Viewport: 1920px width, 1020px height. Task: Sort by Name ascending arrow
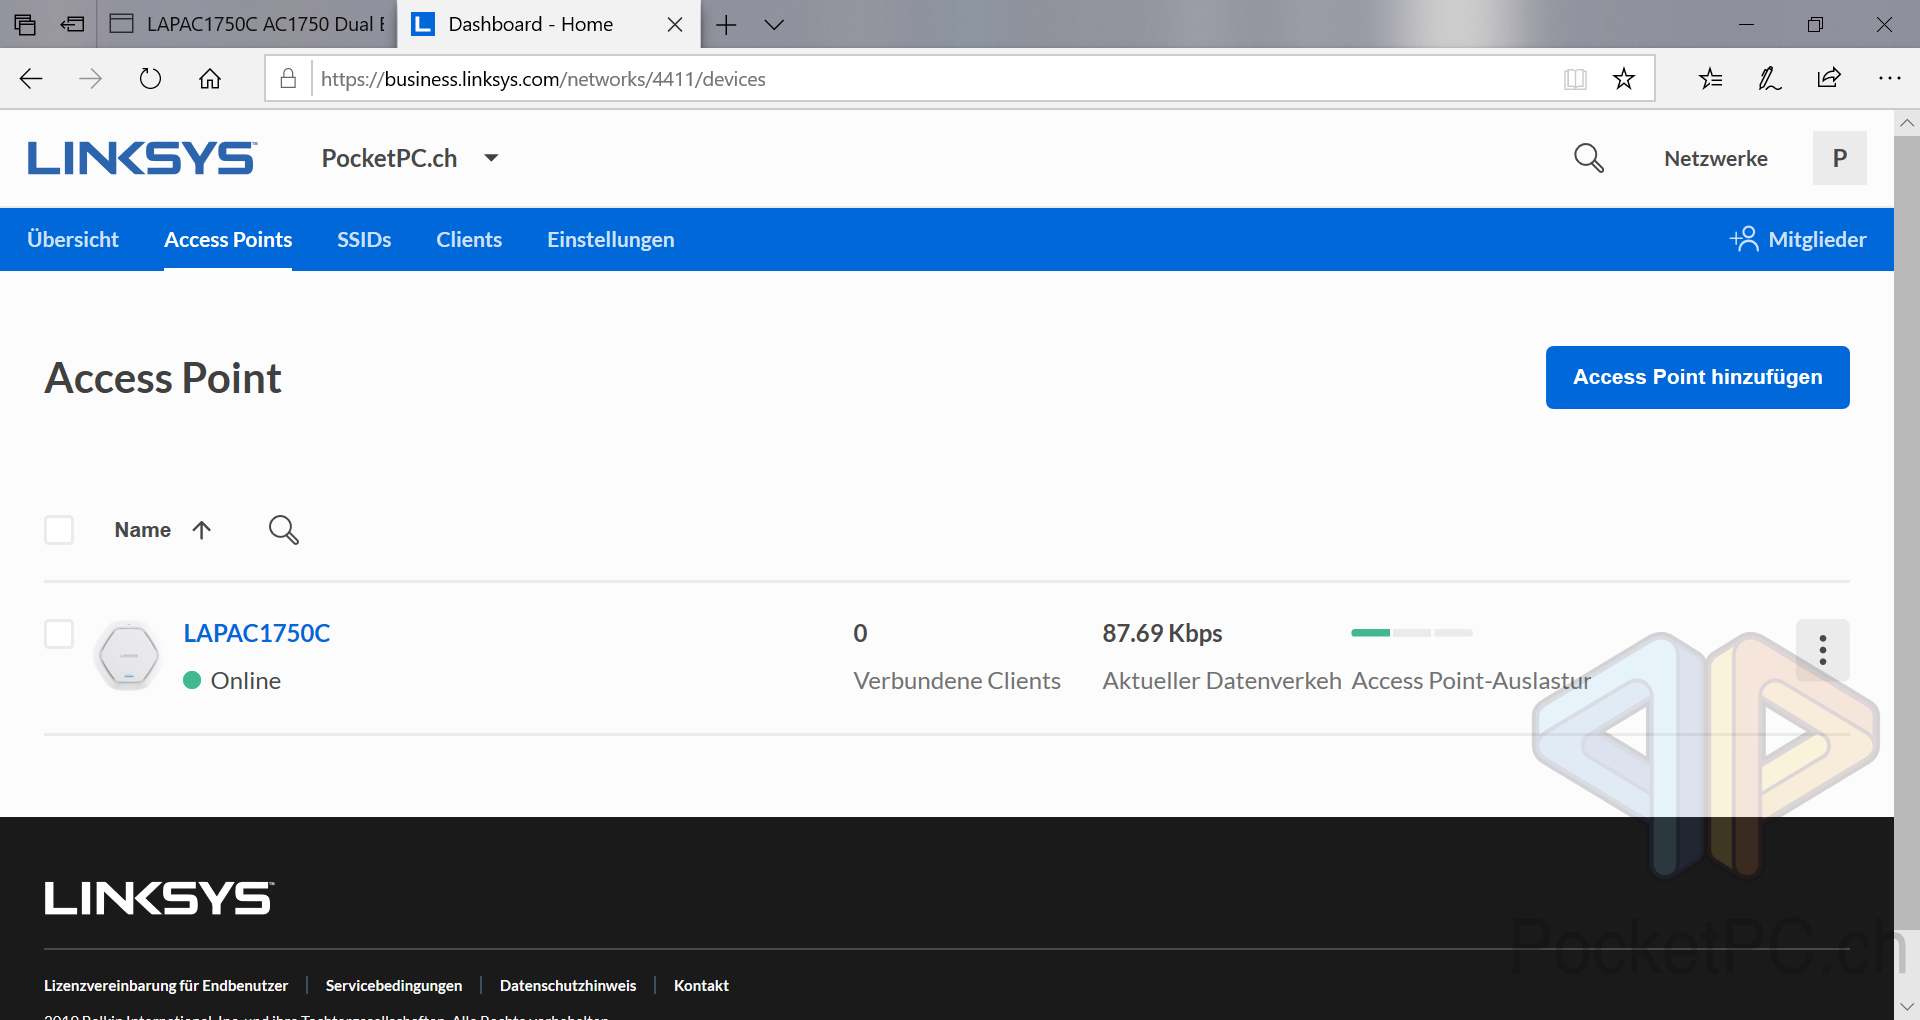[x=201, y=530]
